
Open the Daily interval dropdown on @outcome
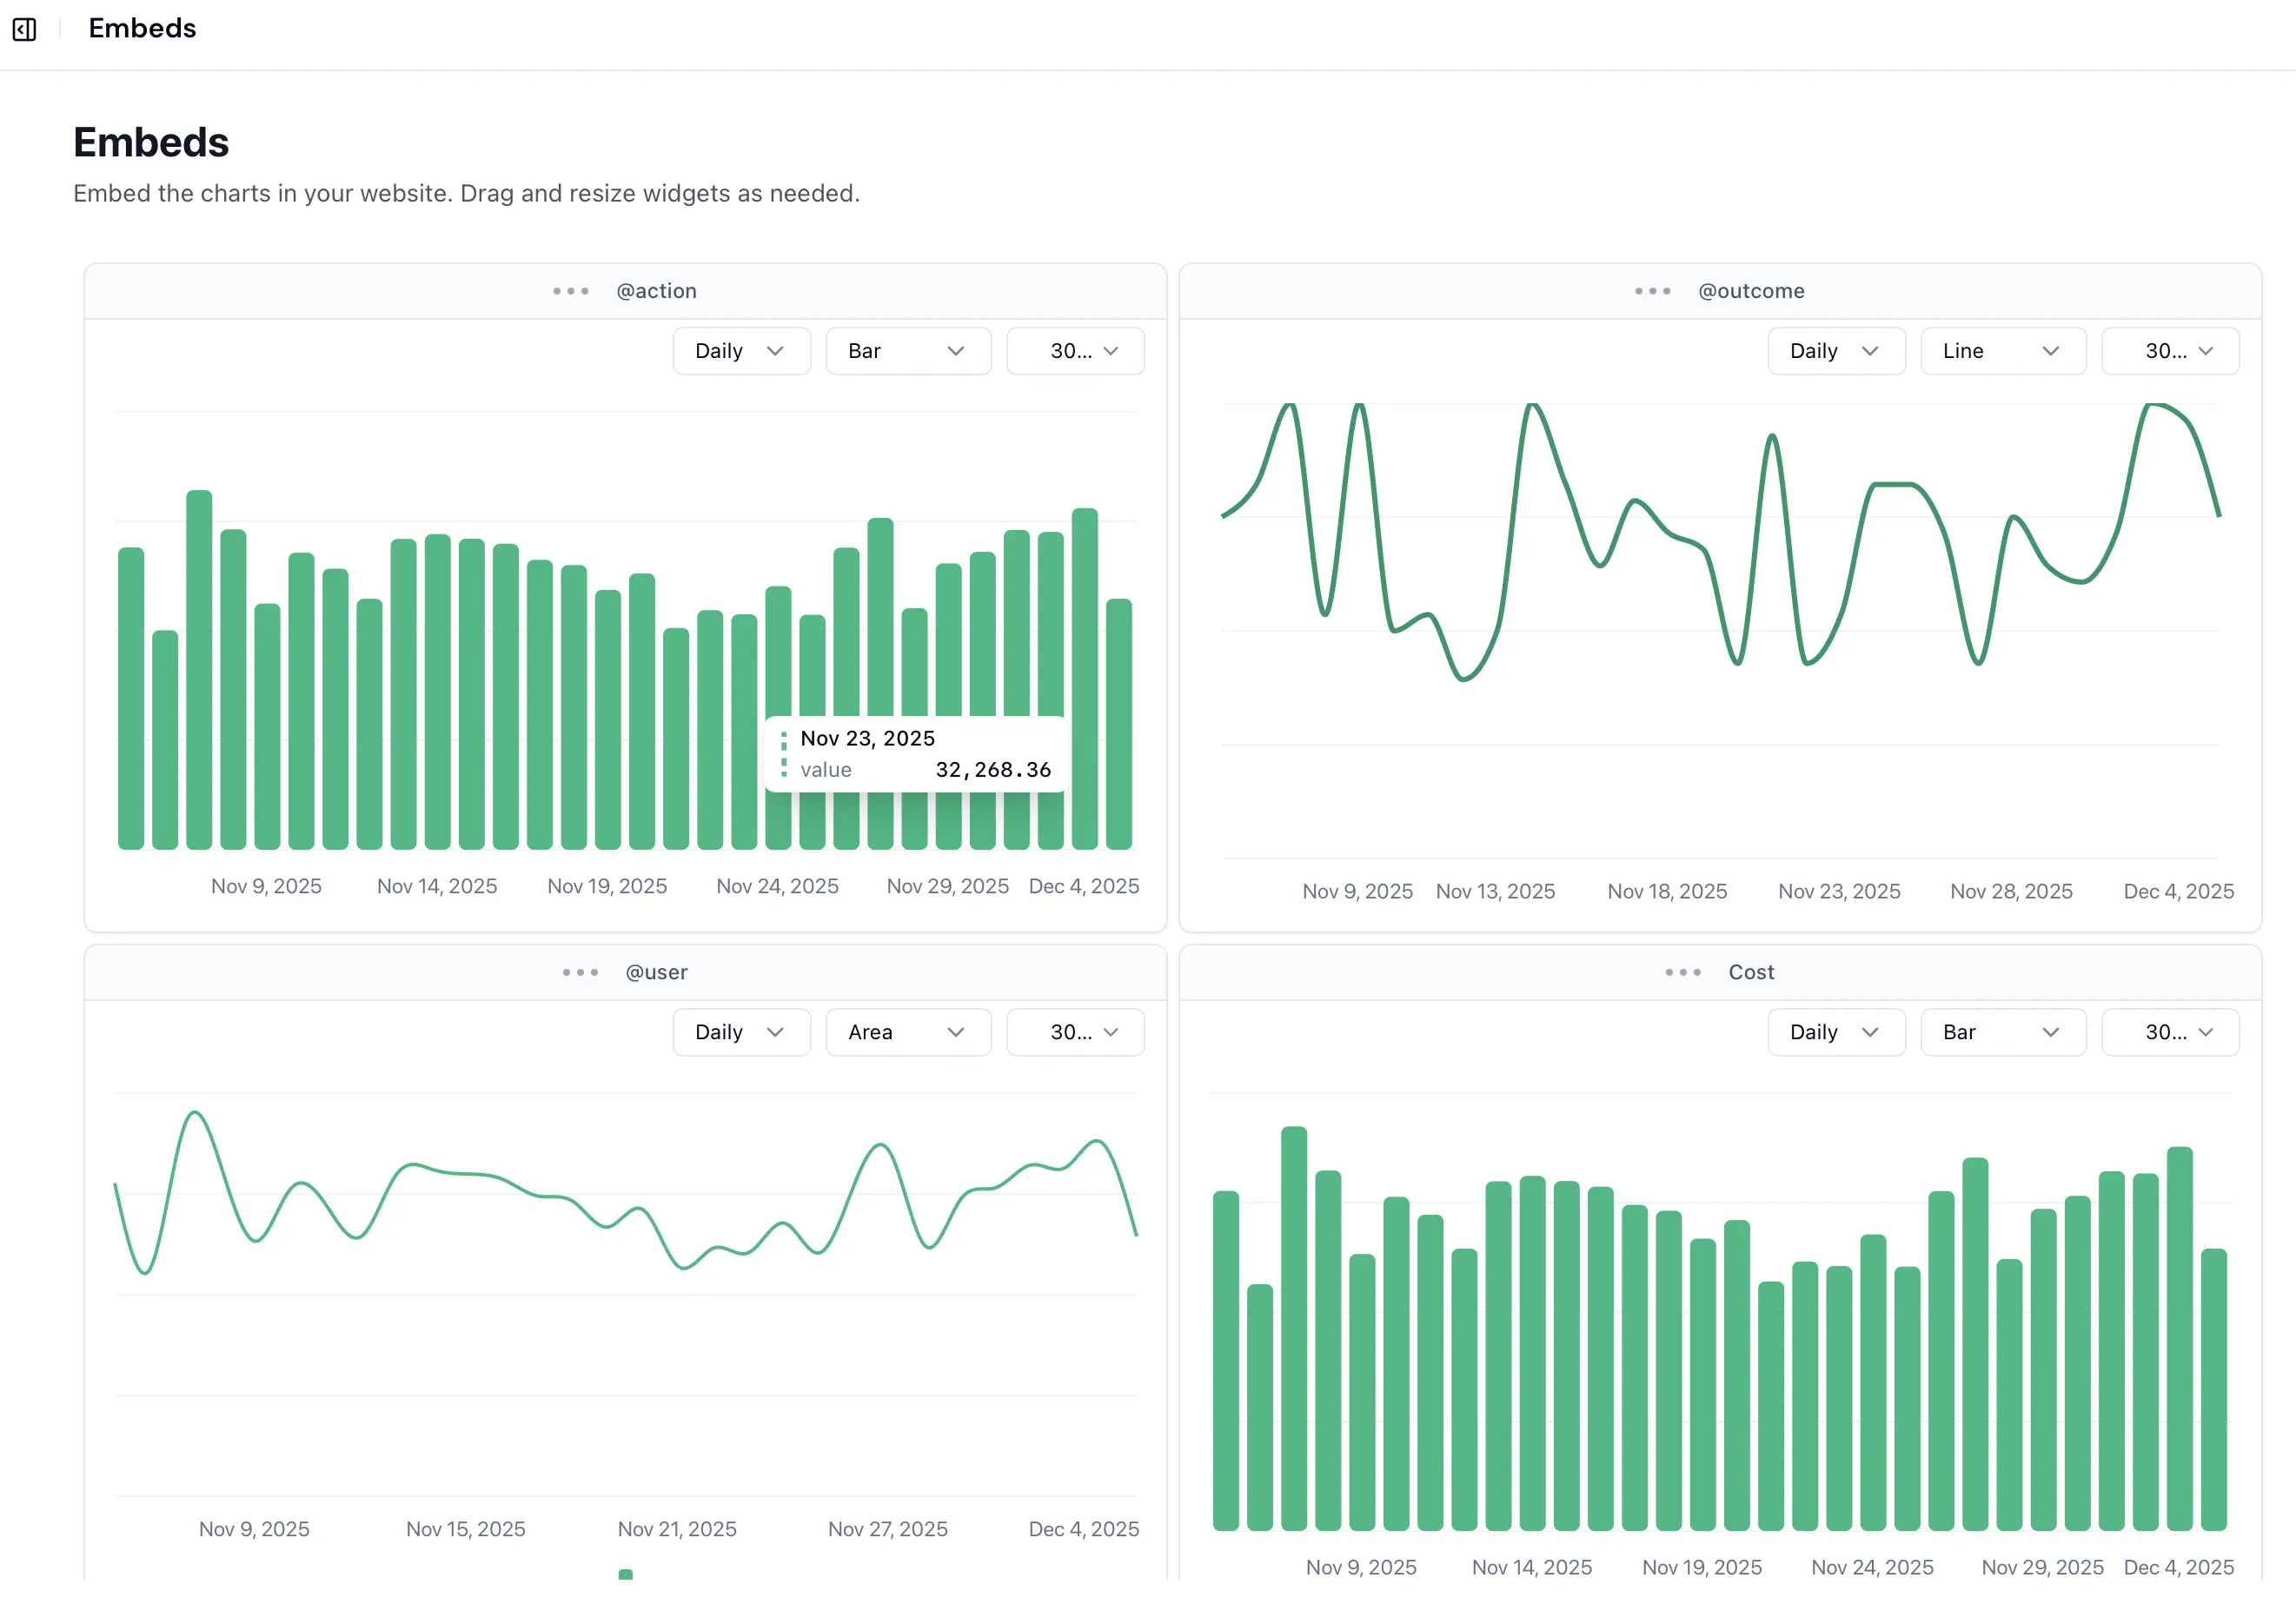point(1836,350)
